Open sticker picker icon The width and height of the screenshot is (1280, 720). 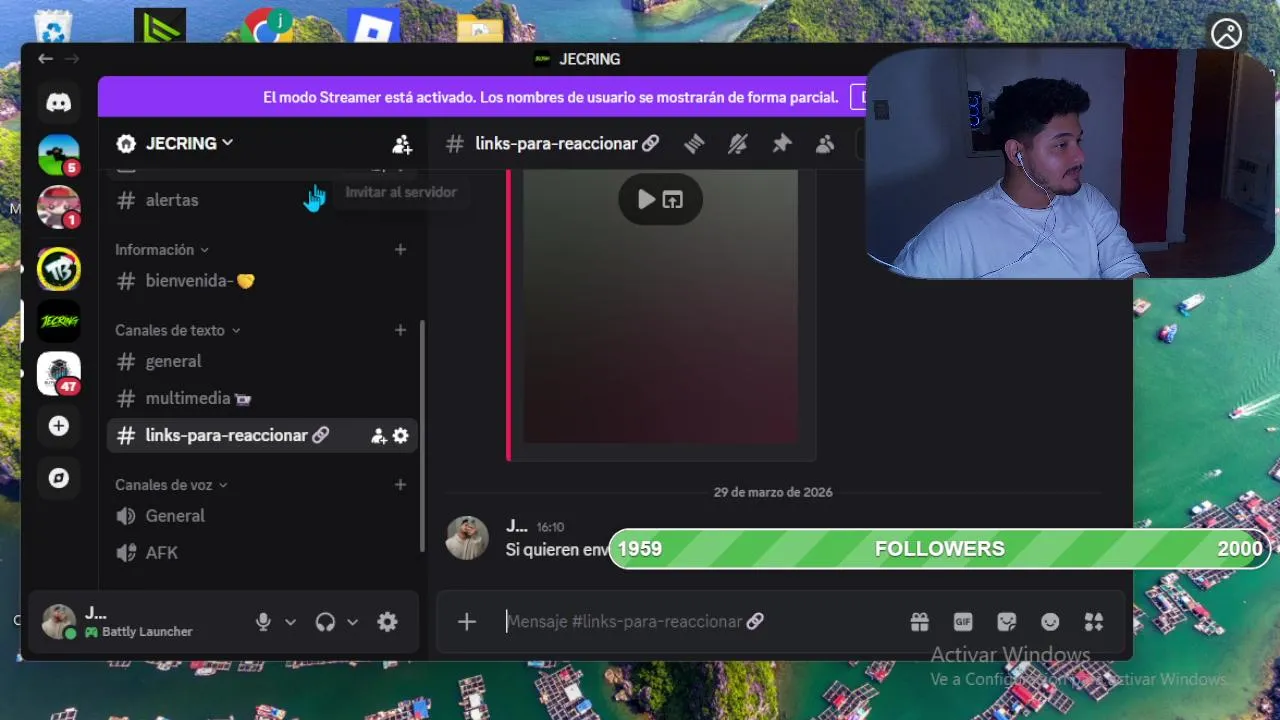[1006, 622]
